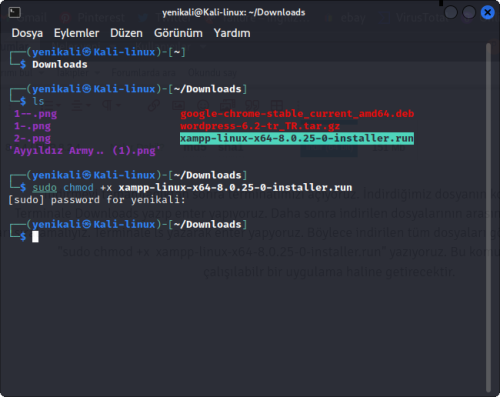
Task: Click the minimize window circle button
Action: pyautogui.click(x=451, y=13)
